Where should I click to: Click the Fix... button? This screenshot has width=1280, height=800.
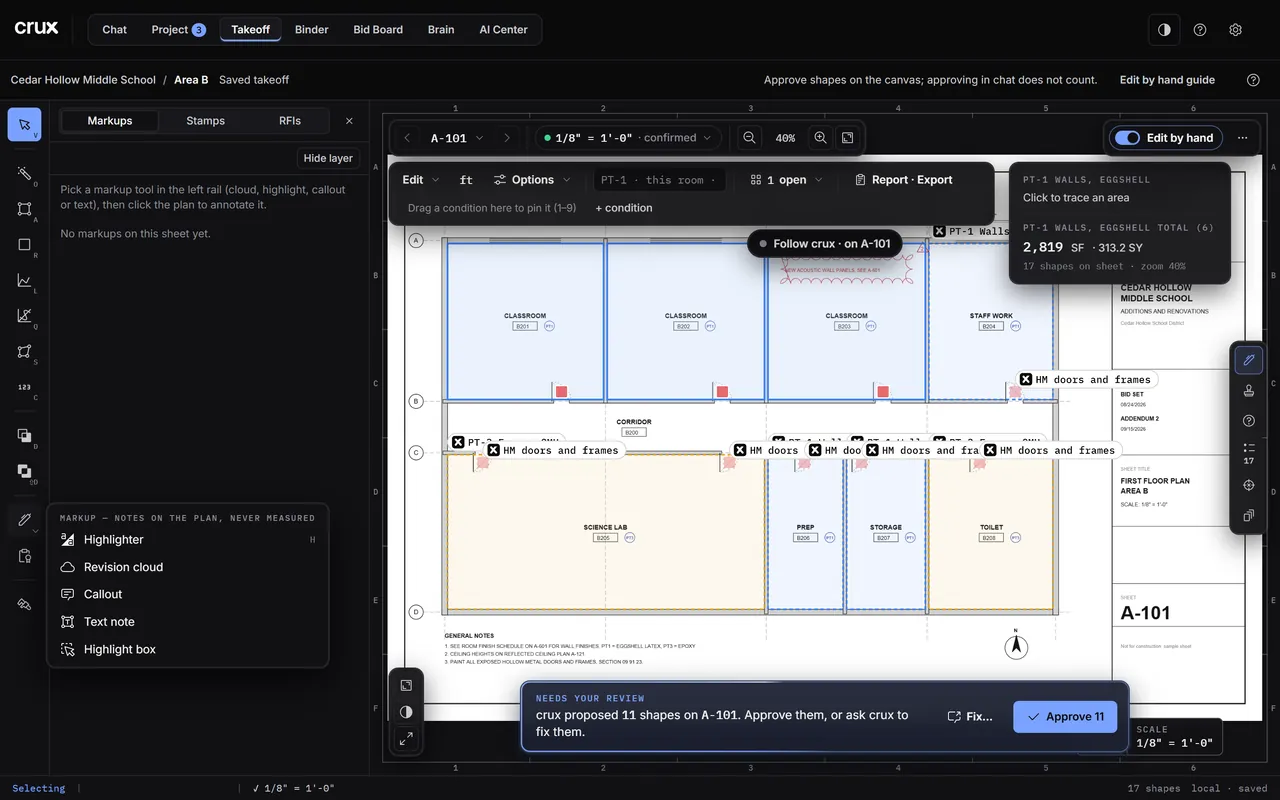(970, 716)
